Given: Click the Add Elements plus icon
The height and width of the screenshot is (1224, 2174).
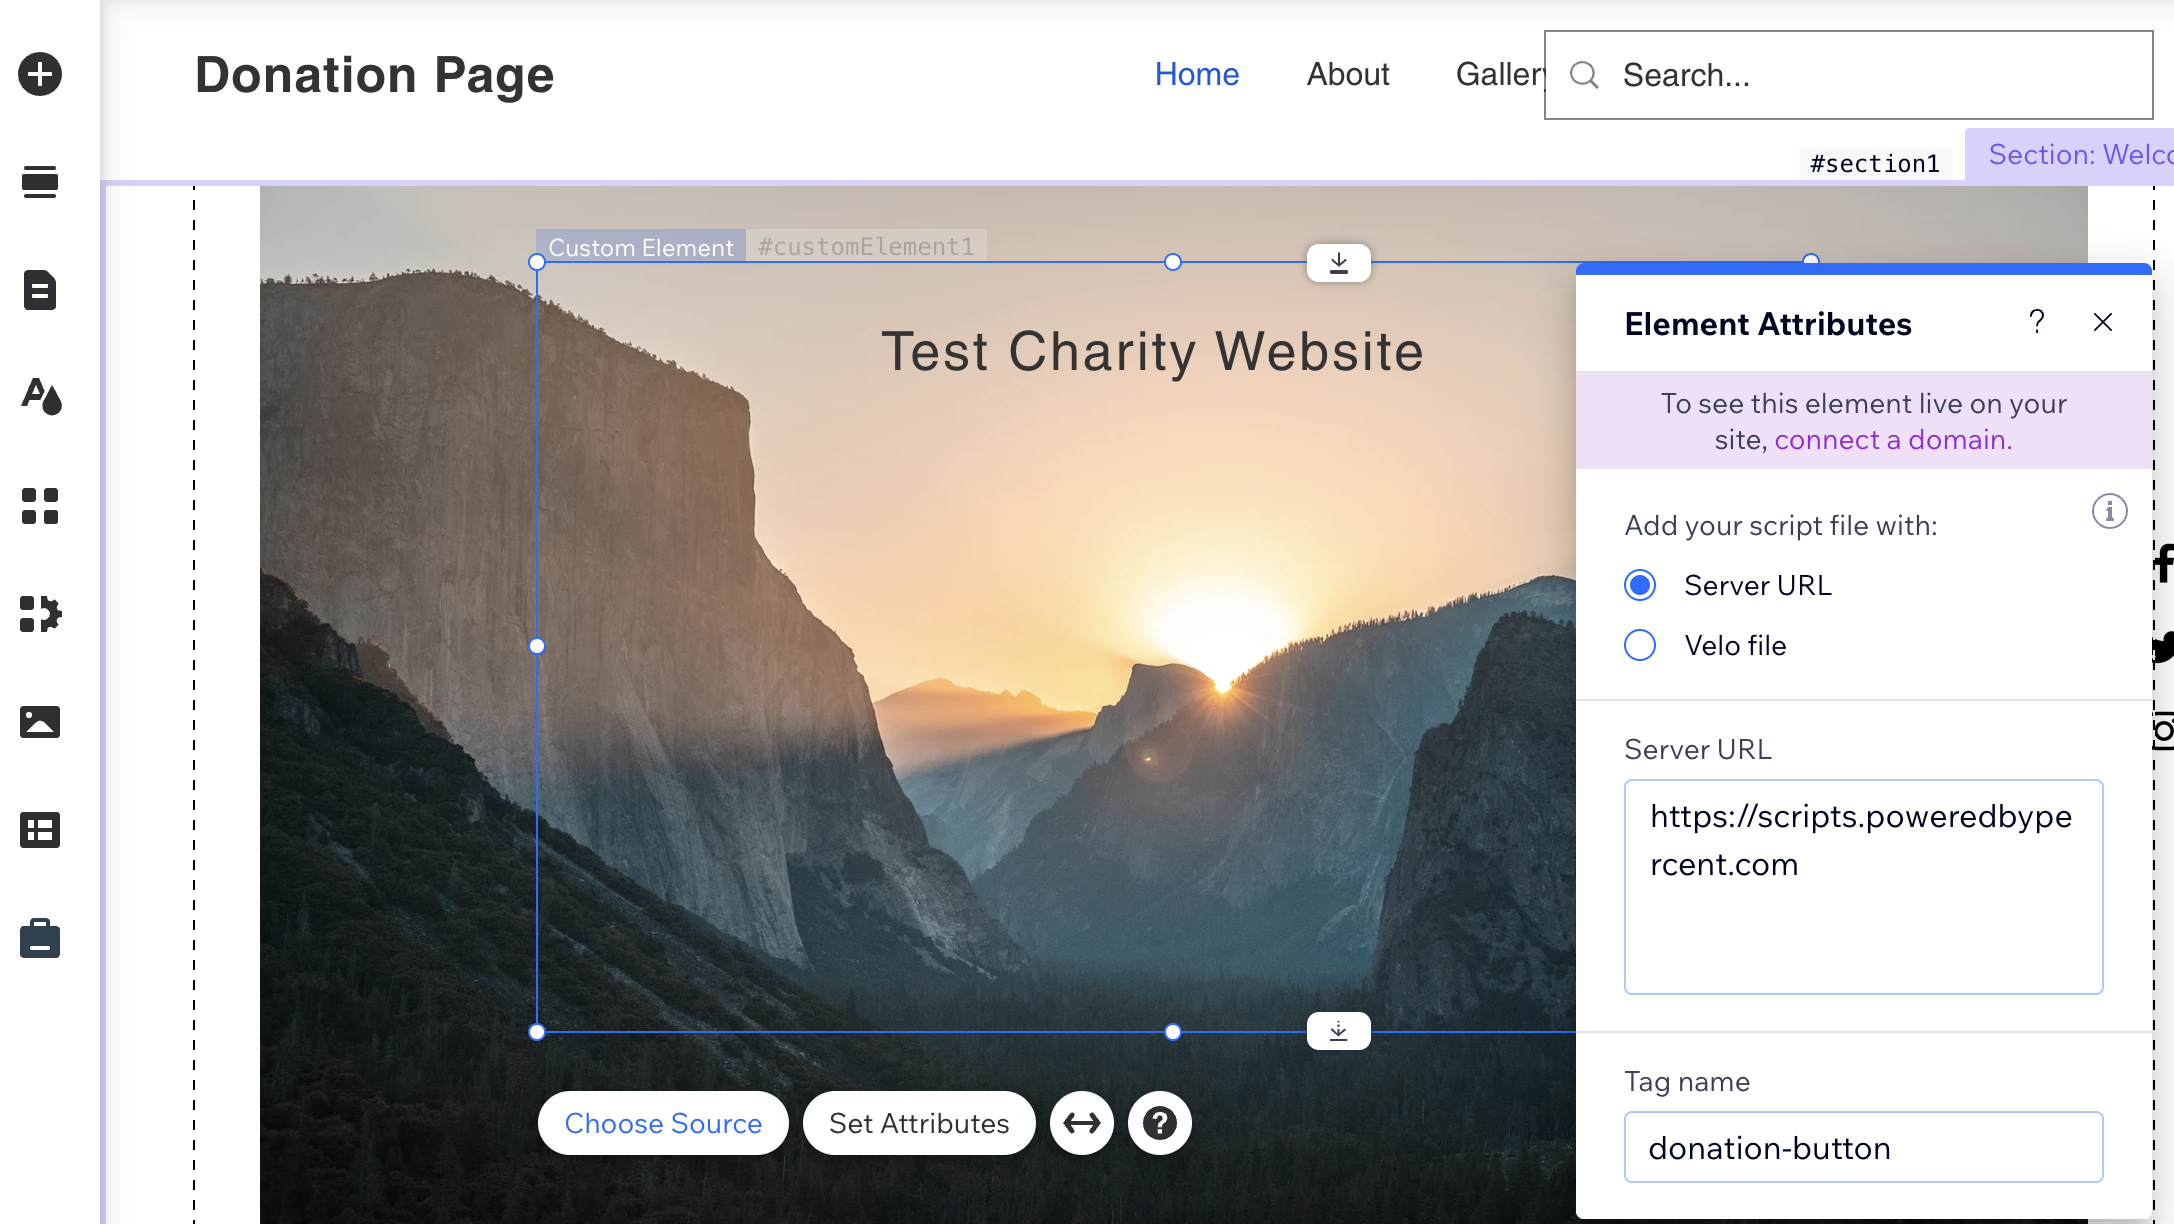Looking at the screenshot, I should (40, 74).
